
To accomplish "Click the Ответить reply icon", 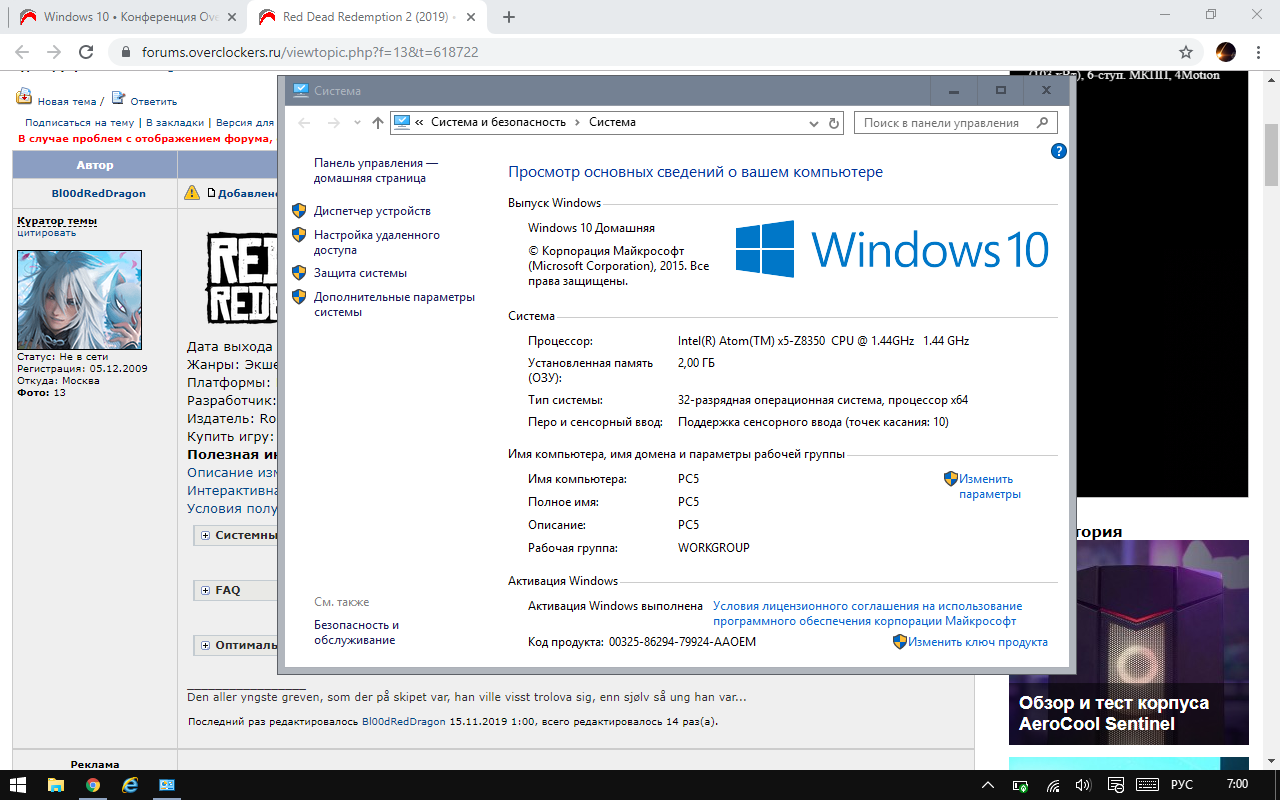I will pyautogui.click(x=118, y=98).
